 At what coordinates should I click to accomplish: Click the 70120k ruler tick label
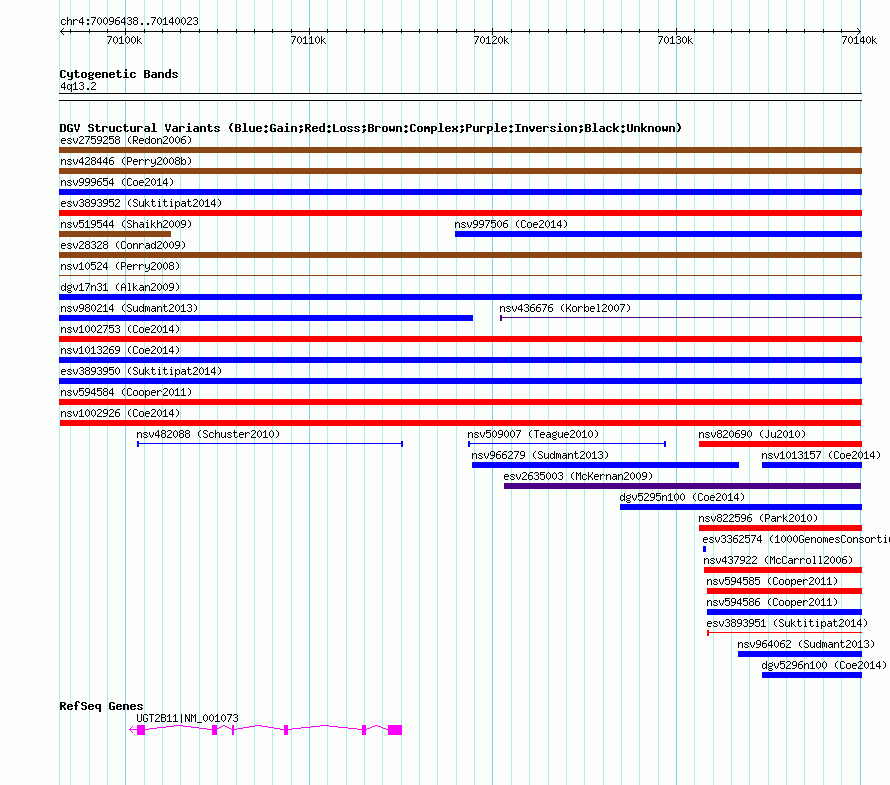point(492,40)
